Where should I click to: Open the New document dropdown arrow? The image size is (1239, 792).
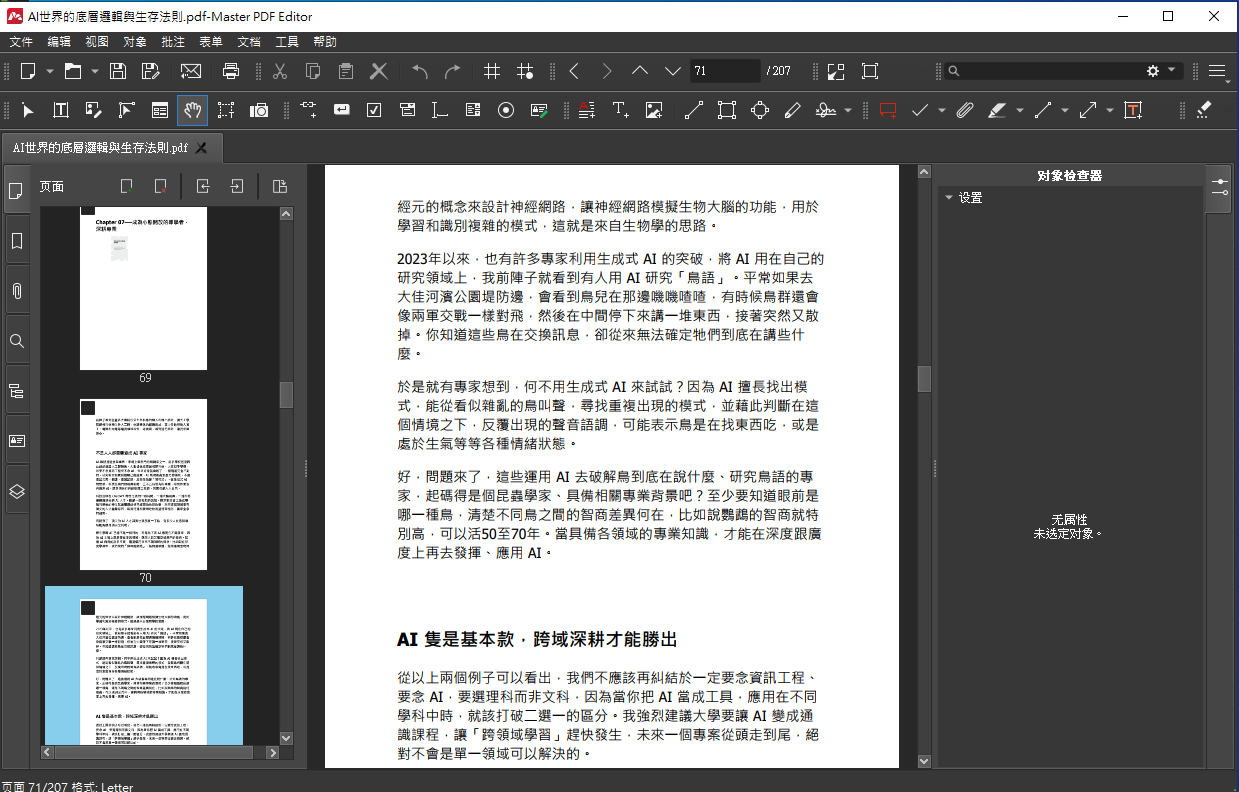(50, 71)
